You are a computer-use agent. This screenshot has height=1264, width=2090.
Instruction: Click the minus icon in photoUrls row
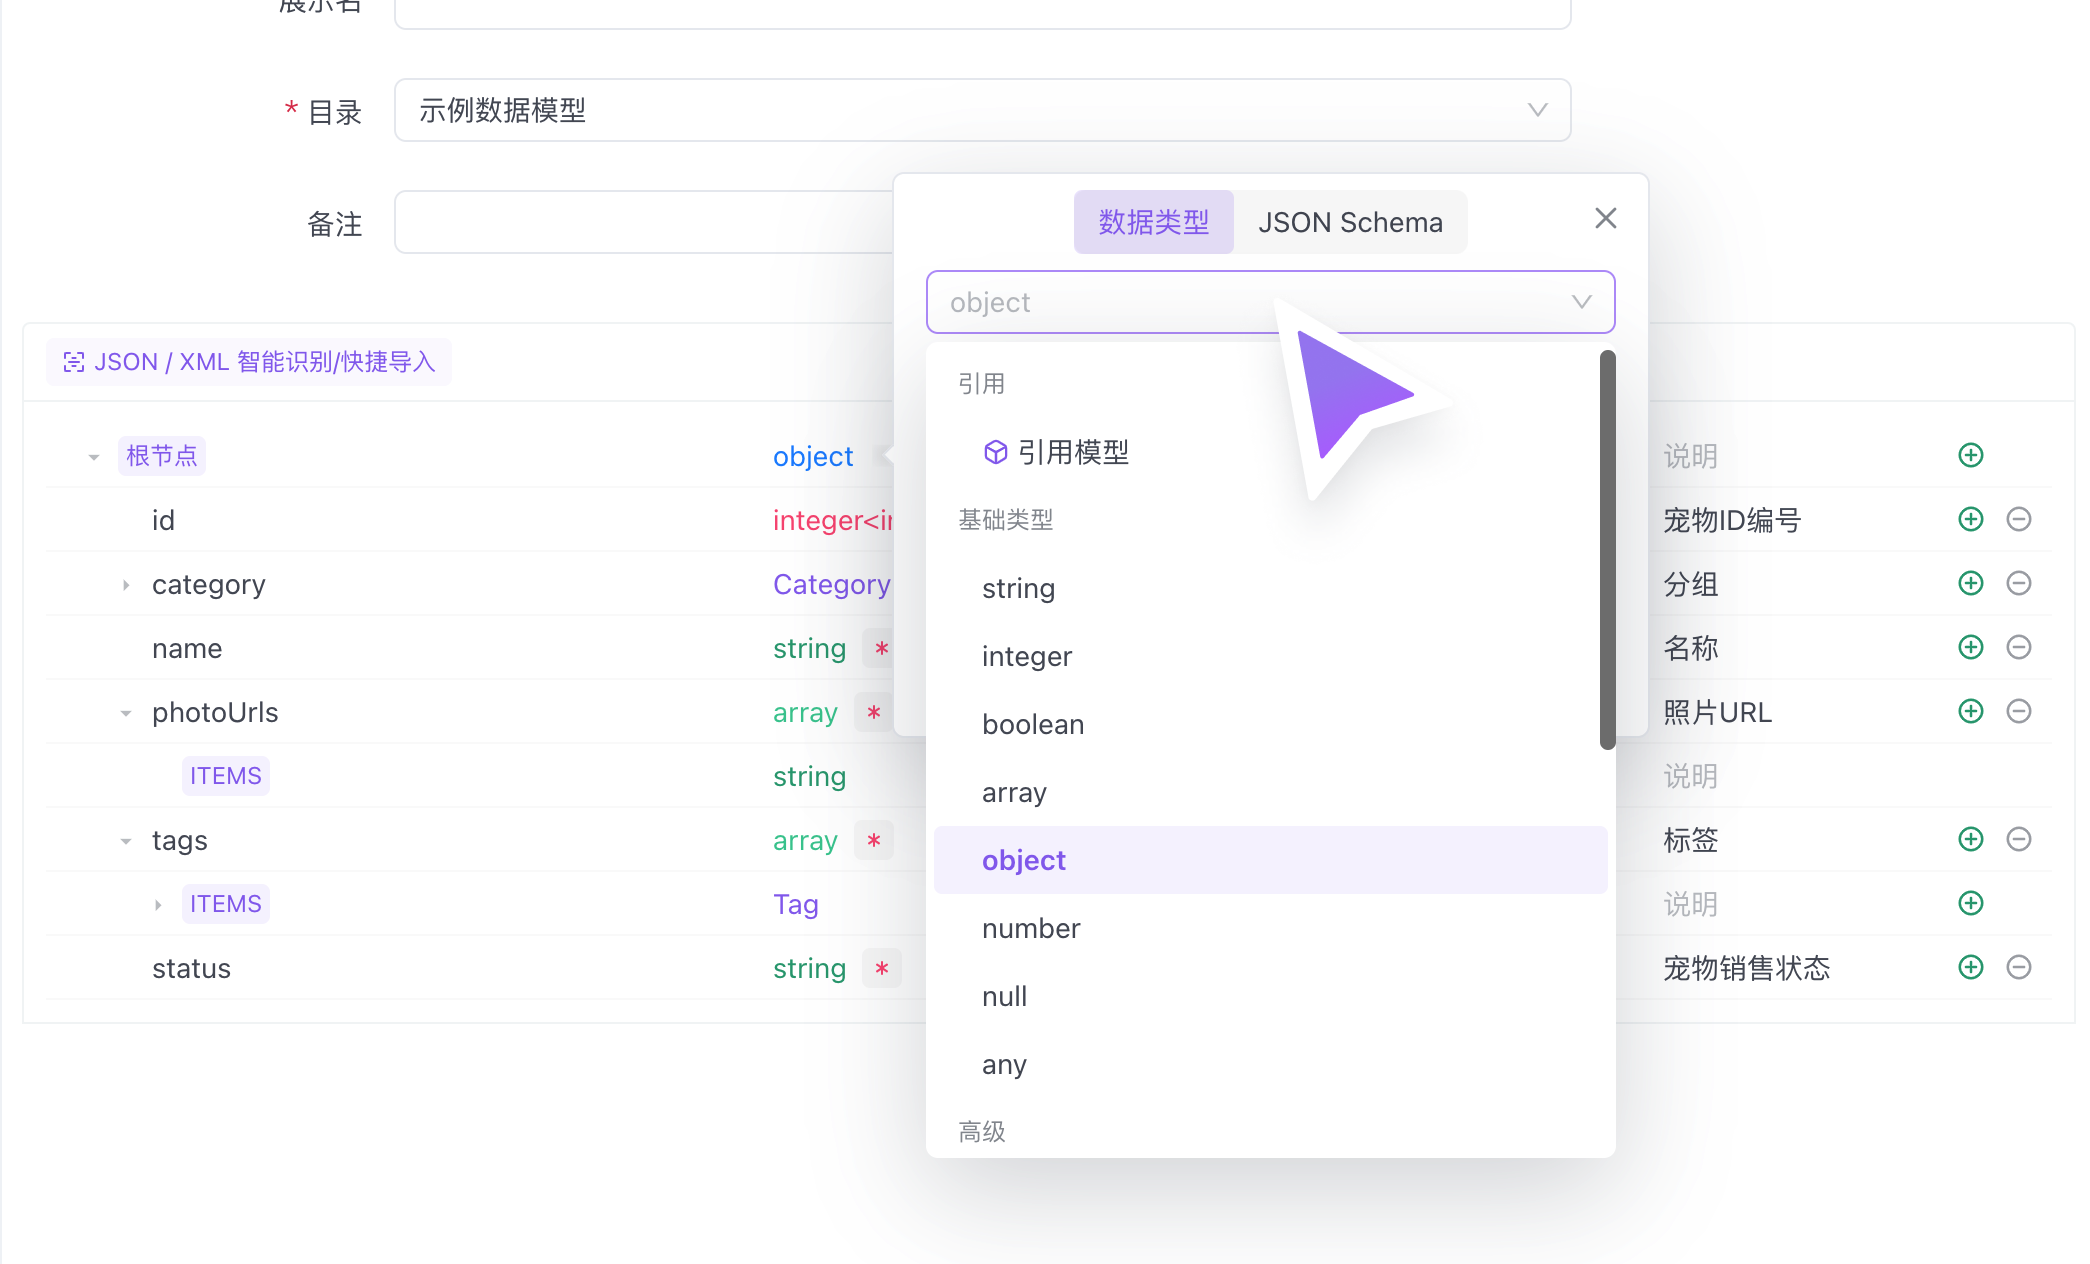(x=2018, y=711)
